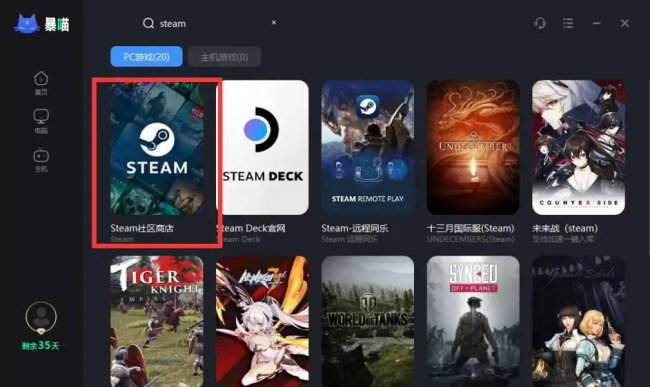The width and height of the screenshot is (650, 387).
Task: Open the Steam Remote Play cover
Action: point(367,148)
